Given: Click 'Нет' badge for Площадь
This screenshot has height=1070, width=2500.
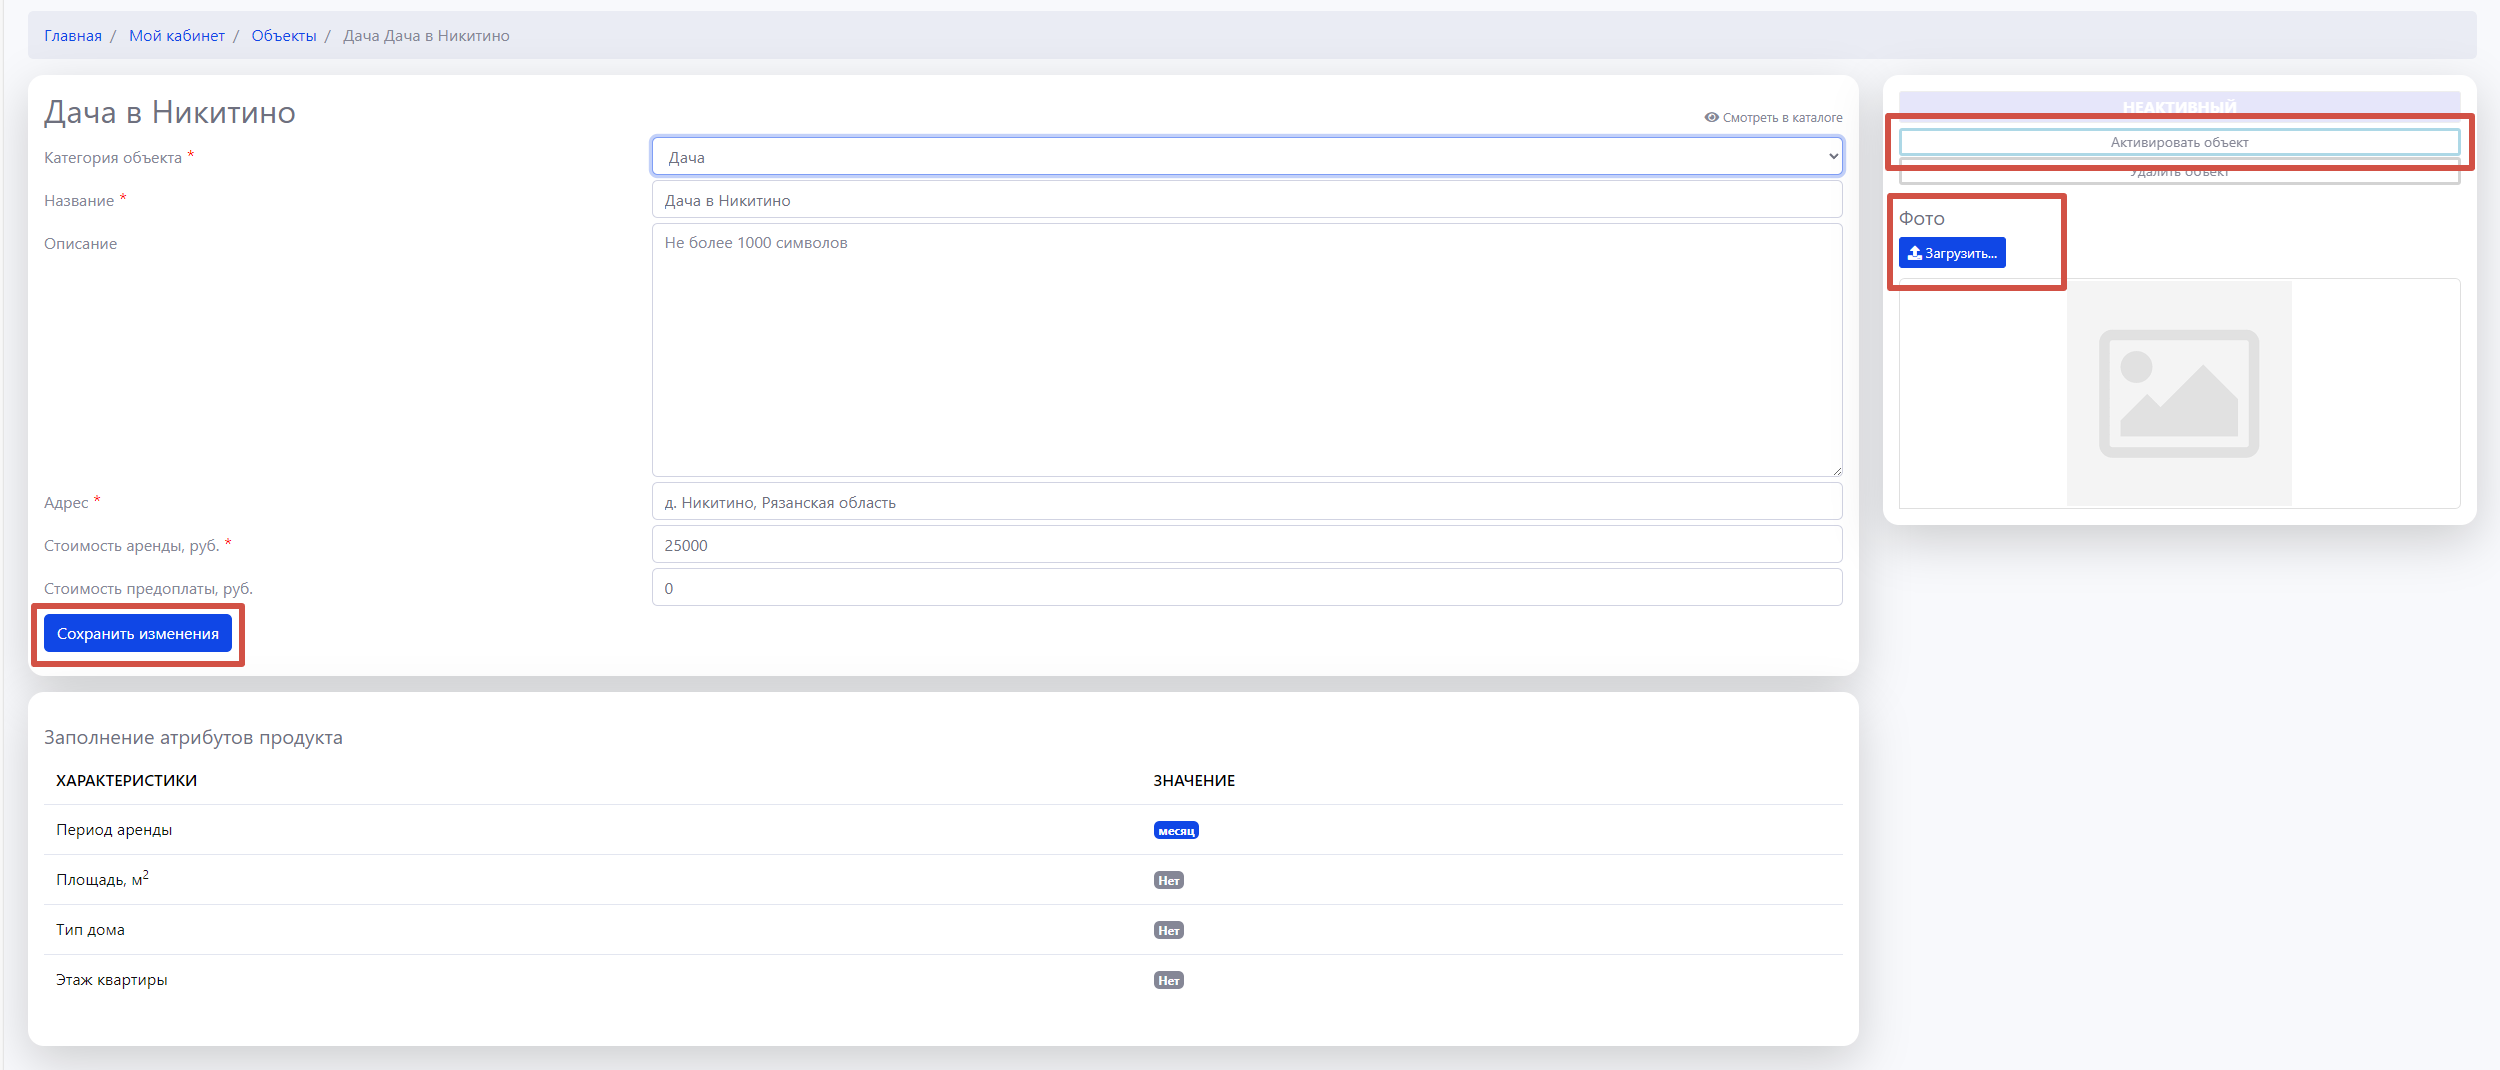Looking at the screenshot, I should pyautogui.click(x=1168, y=881).
